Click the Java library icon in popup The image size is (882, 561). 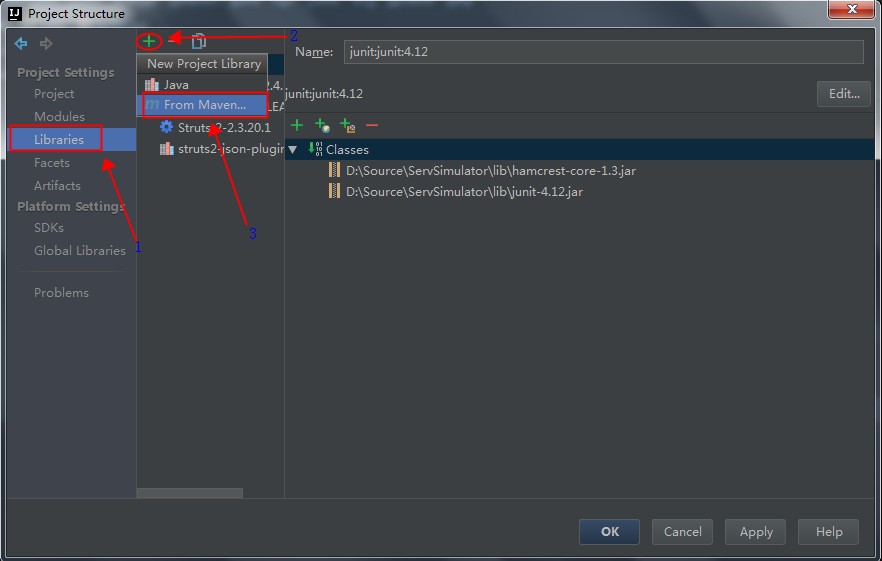pos(152,84)
